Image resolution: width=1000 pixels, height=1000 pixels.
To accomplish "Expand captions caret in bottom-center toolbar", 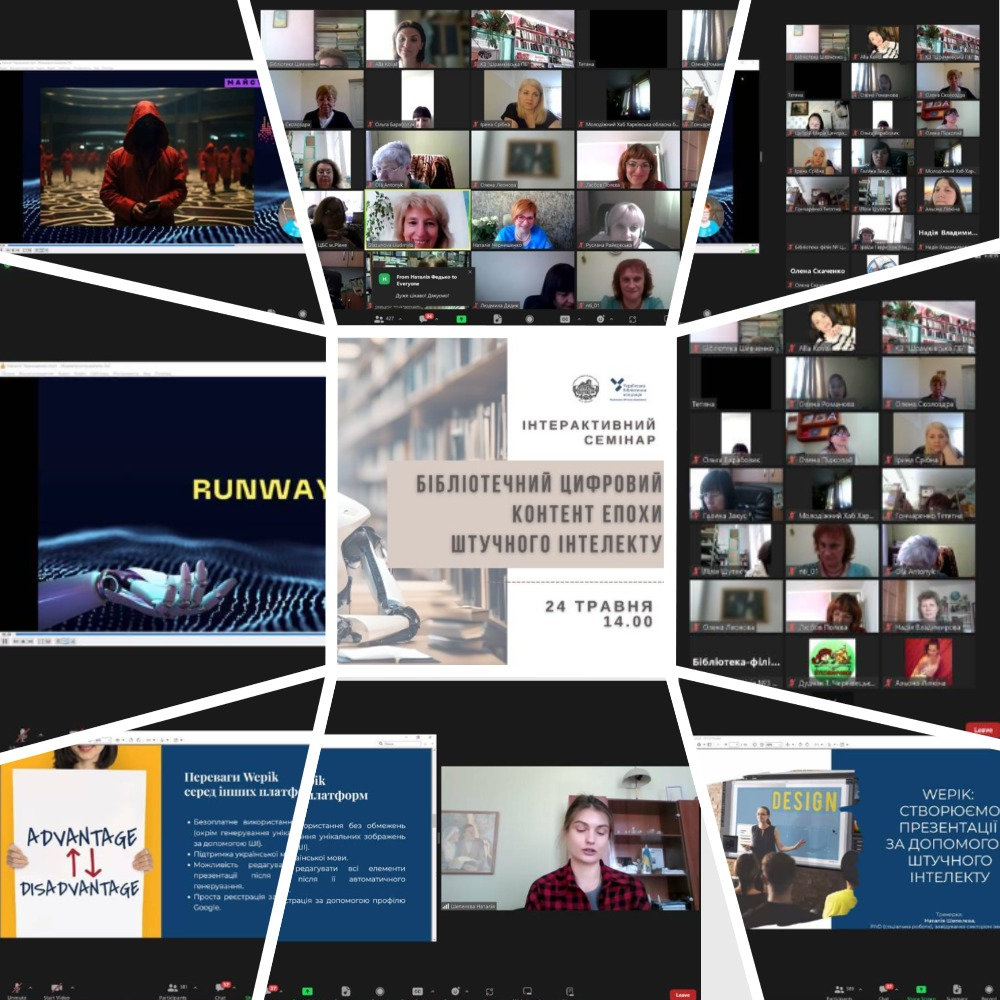I will click(x=432, y=991).
